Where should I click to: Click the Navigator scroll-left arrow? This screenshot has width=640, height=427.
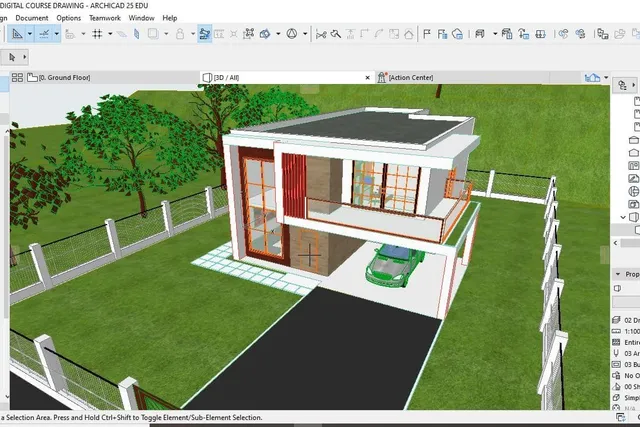616,243
